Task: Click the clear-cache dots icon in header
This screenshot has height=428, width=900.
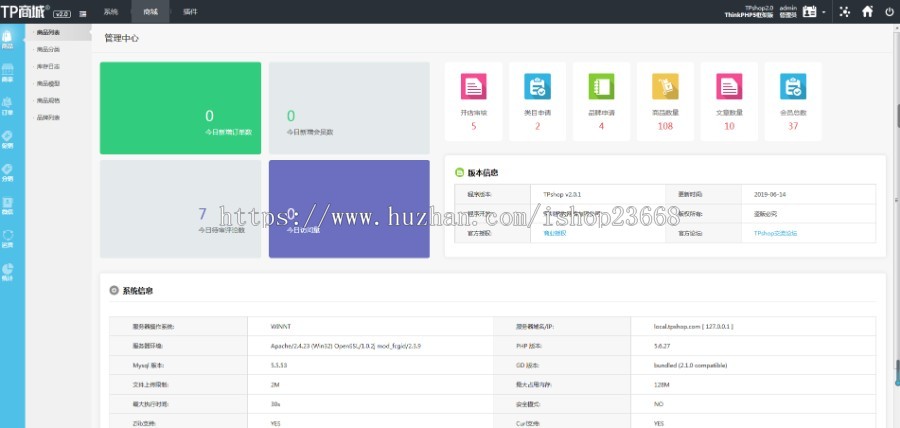Action: pos(845,11)
